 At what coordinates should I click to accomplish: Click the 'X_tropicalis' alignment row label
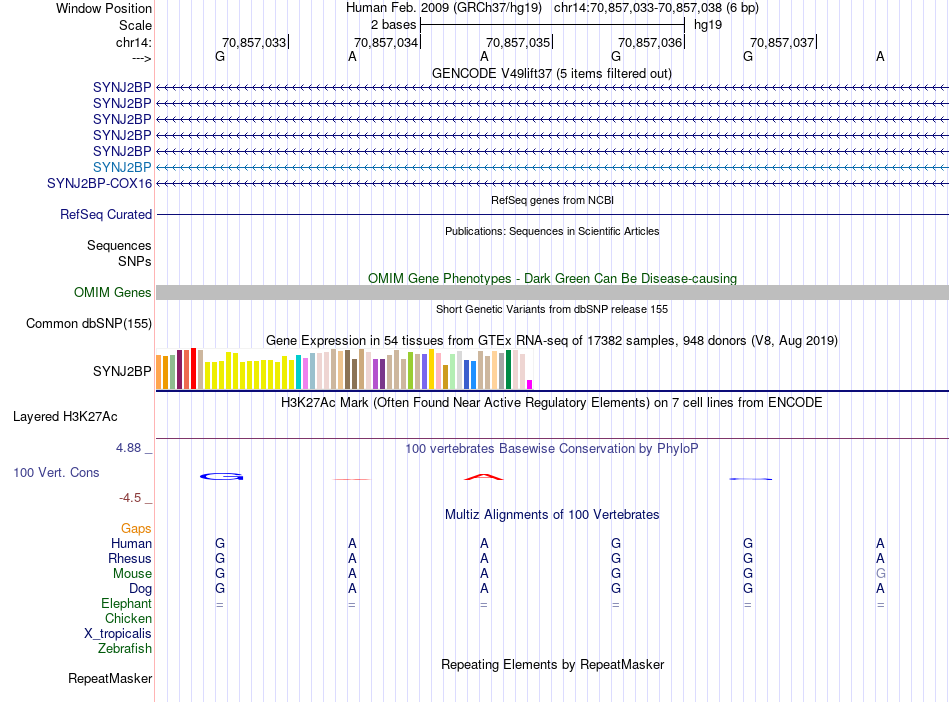point(118,634)
